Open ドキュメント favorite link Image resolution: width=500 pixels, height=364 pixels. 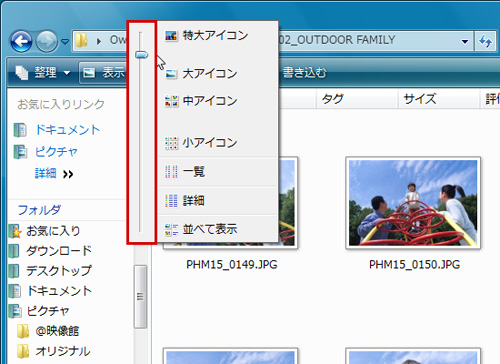coord(68,130)
